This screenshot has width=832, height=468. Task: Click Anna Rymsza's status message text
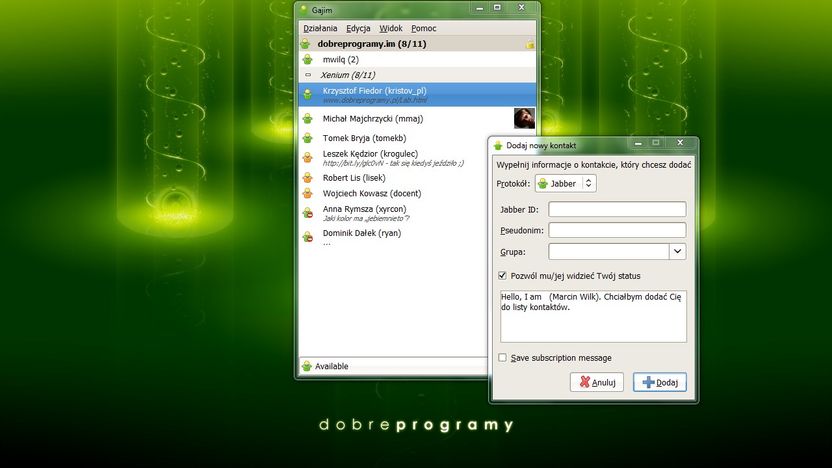click(366, 219)
